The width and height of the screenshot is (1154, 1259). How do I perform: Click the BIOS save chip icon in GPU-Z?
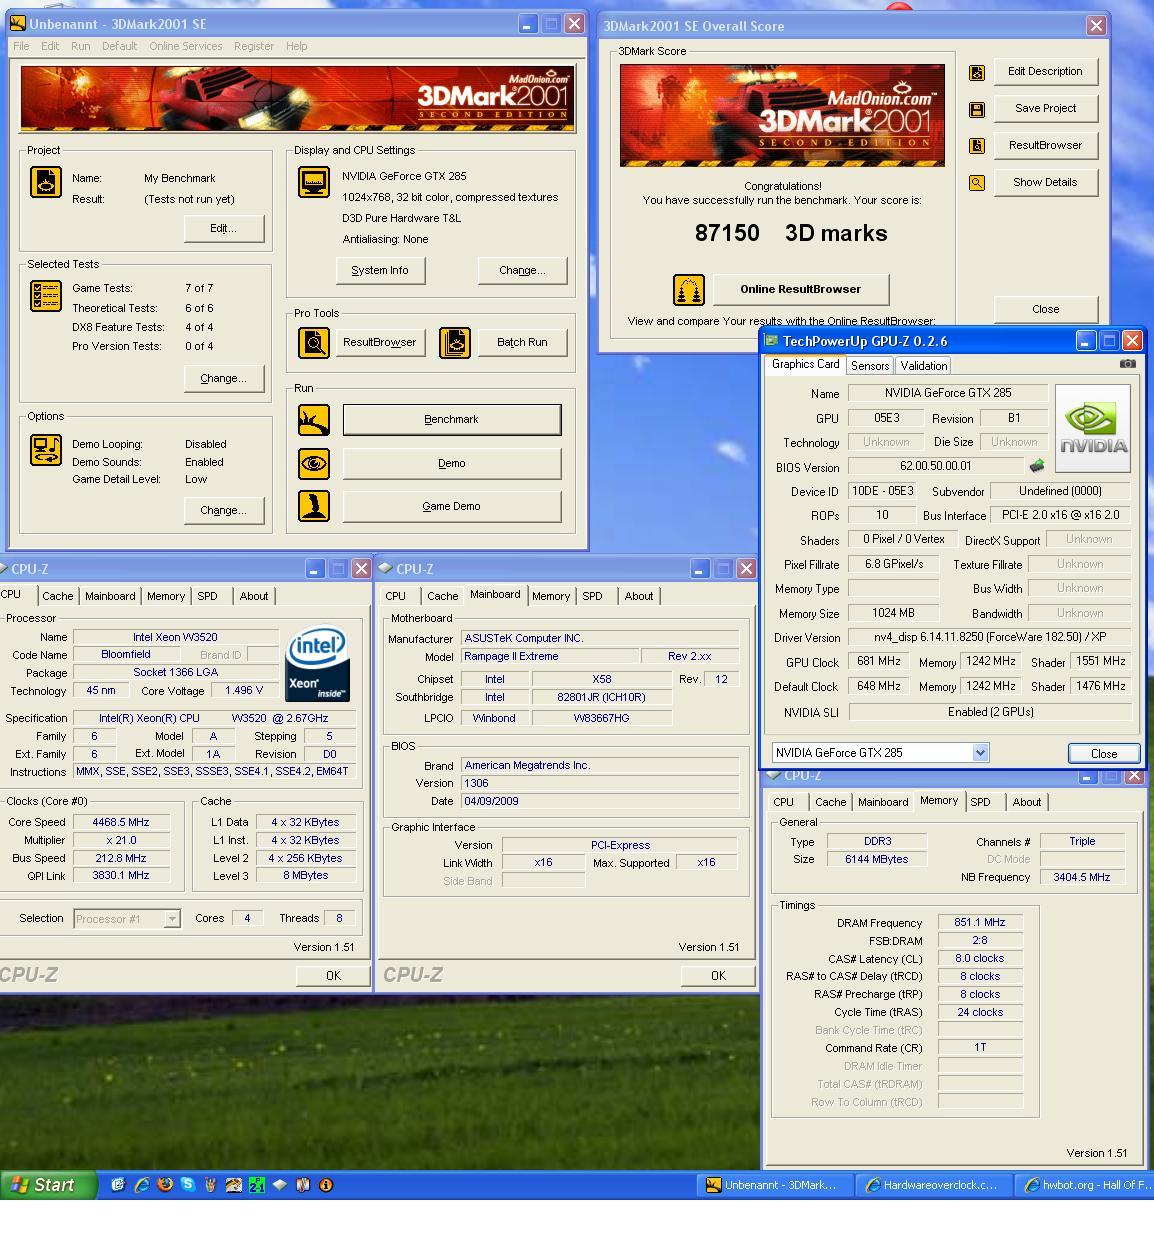pos(1037,466)
